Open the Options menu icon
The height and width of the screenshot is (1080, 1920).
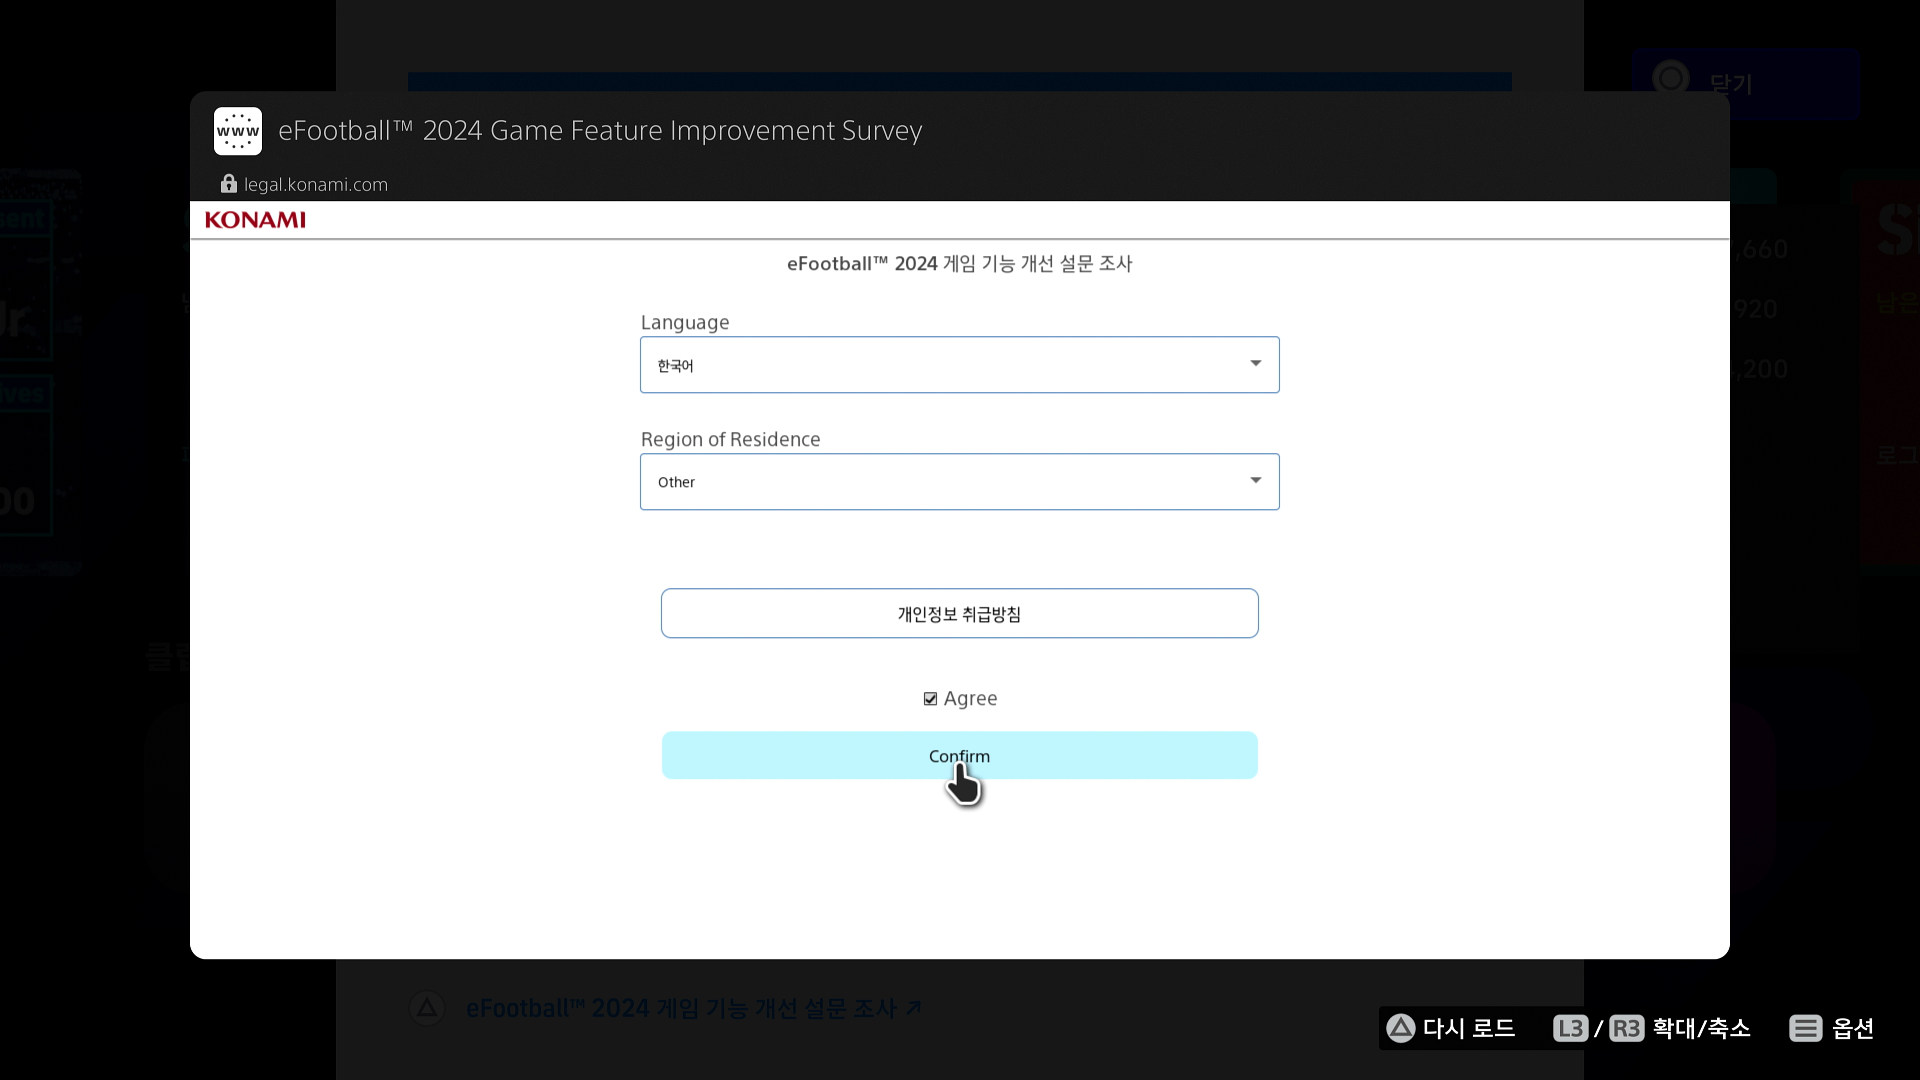point(1805,1028)
